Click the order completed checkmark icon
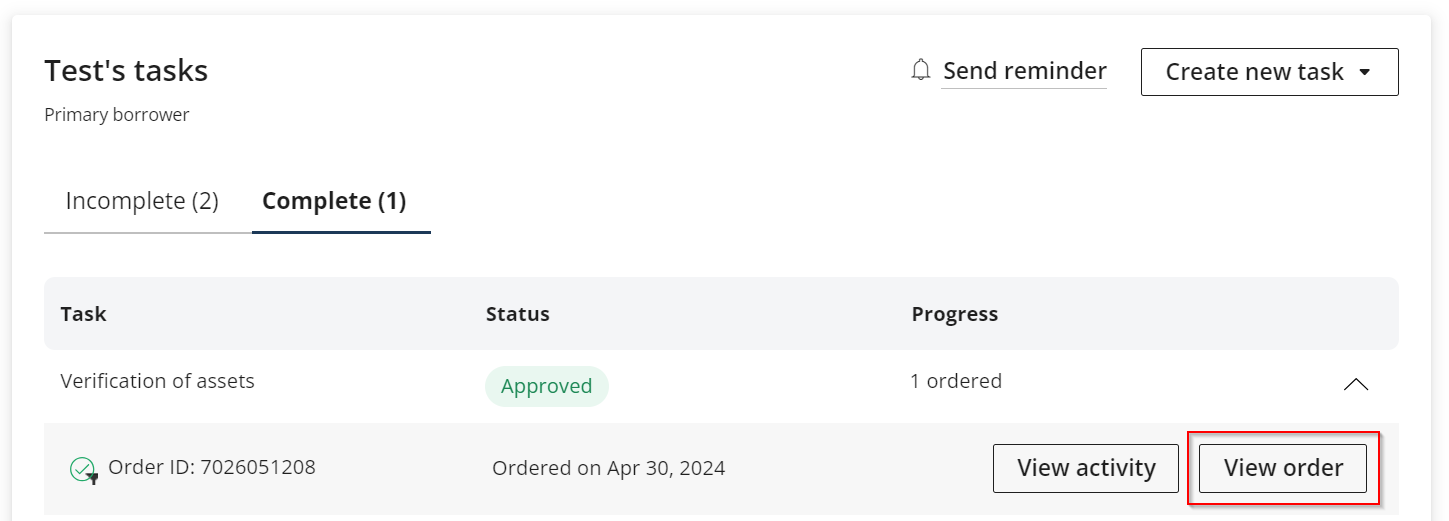Image resolution: width=1449 pixels, height=521 pixels. click(x=82, y=468)
